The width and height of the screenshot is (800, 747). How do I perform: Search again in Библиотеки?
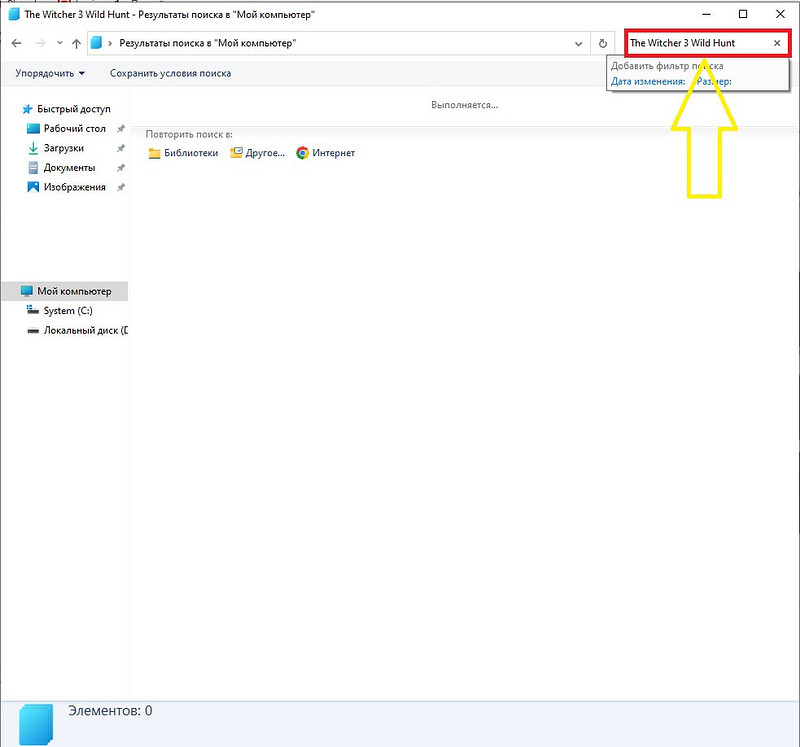183,153
